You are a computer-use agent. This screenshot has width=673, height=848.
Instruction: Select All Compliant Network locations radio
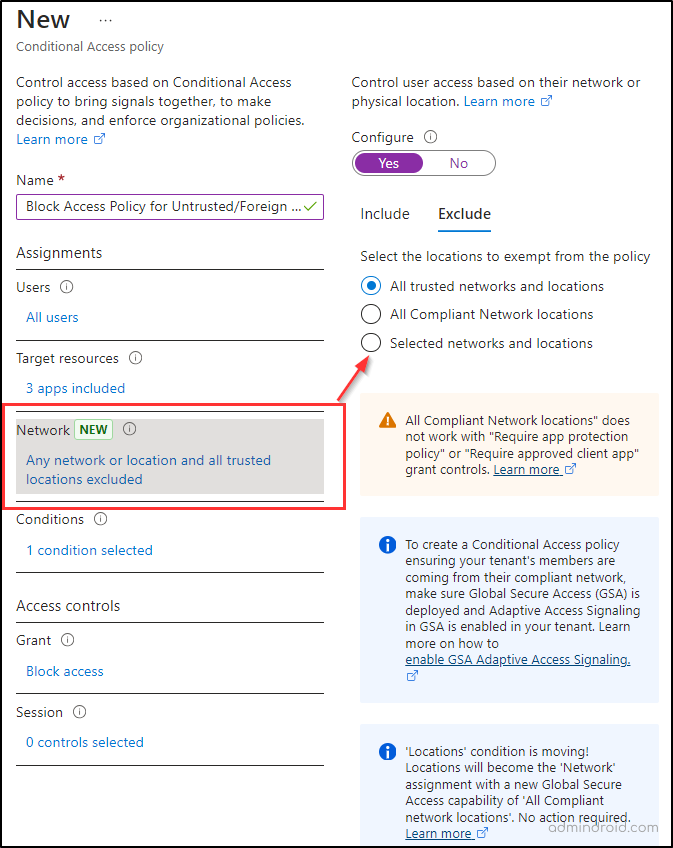(371, 314)
